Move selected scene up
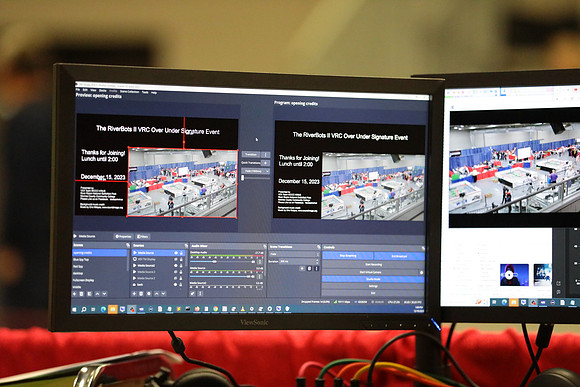The image size is (580, 387). [x=97, y=294]
